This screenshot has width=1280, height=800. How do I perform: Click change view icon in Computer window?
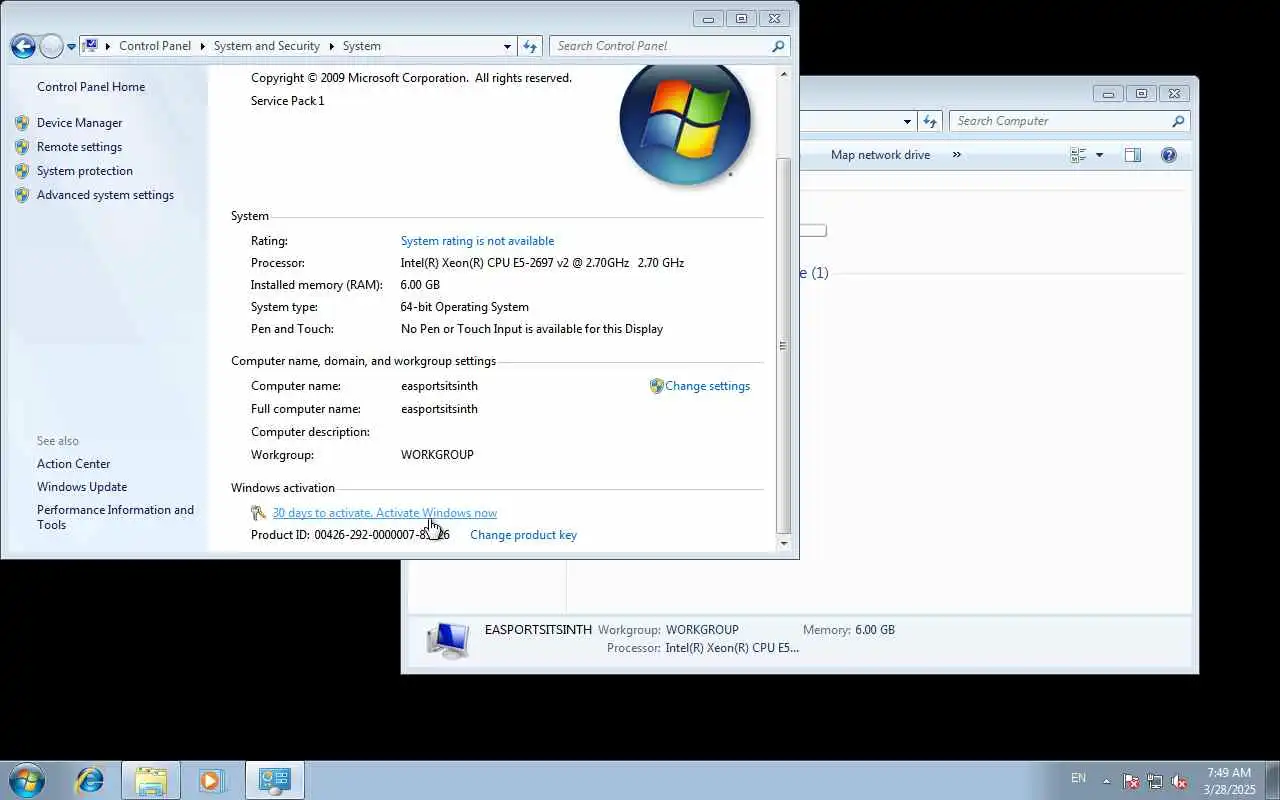click(1078, 155)
